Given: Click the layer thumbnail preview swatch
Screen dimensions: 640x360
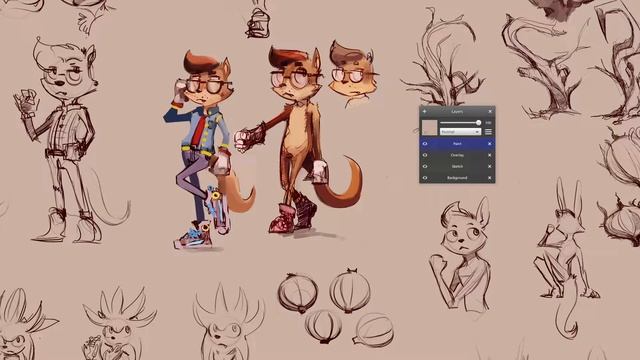Looking at the screenshot, I should pyautogui.click(x=429, y=128).
